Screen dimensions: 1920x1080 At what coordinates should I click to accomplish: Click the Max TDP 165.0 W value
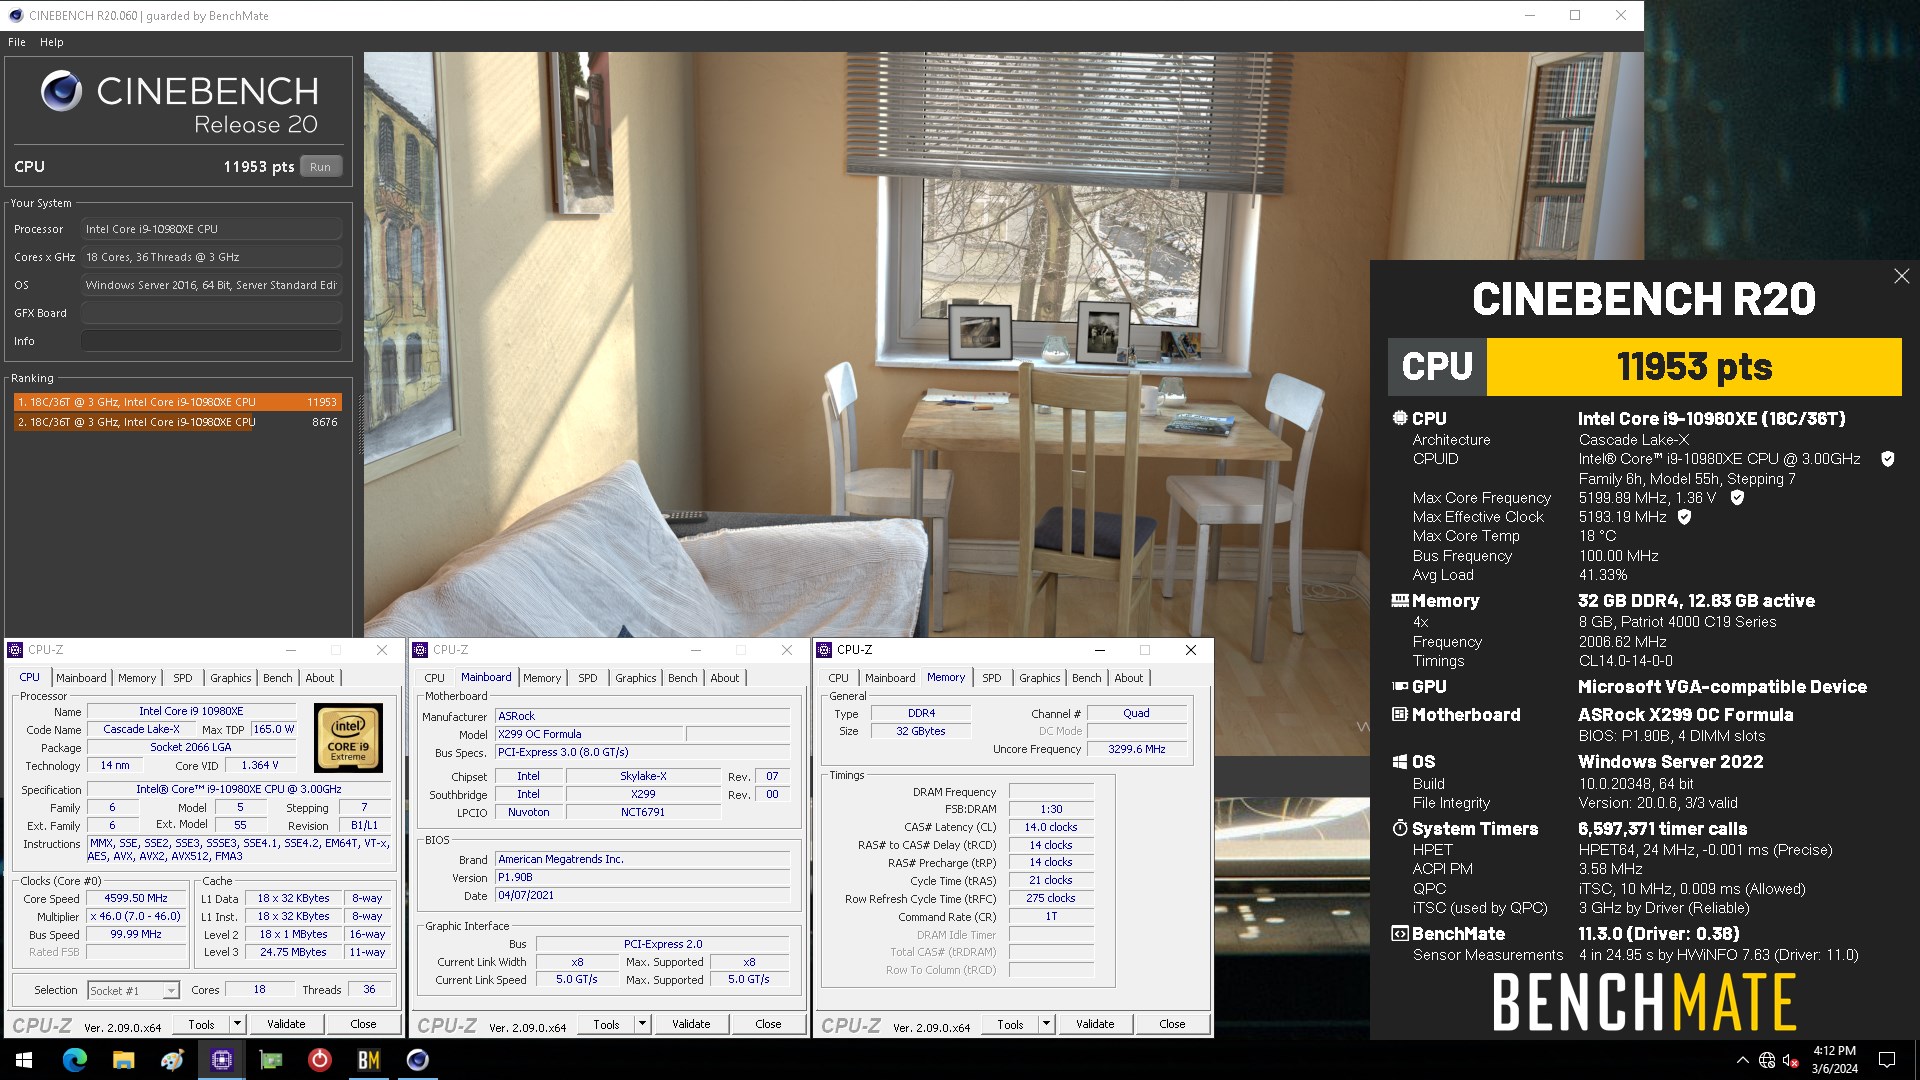coord(274,729)
